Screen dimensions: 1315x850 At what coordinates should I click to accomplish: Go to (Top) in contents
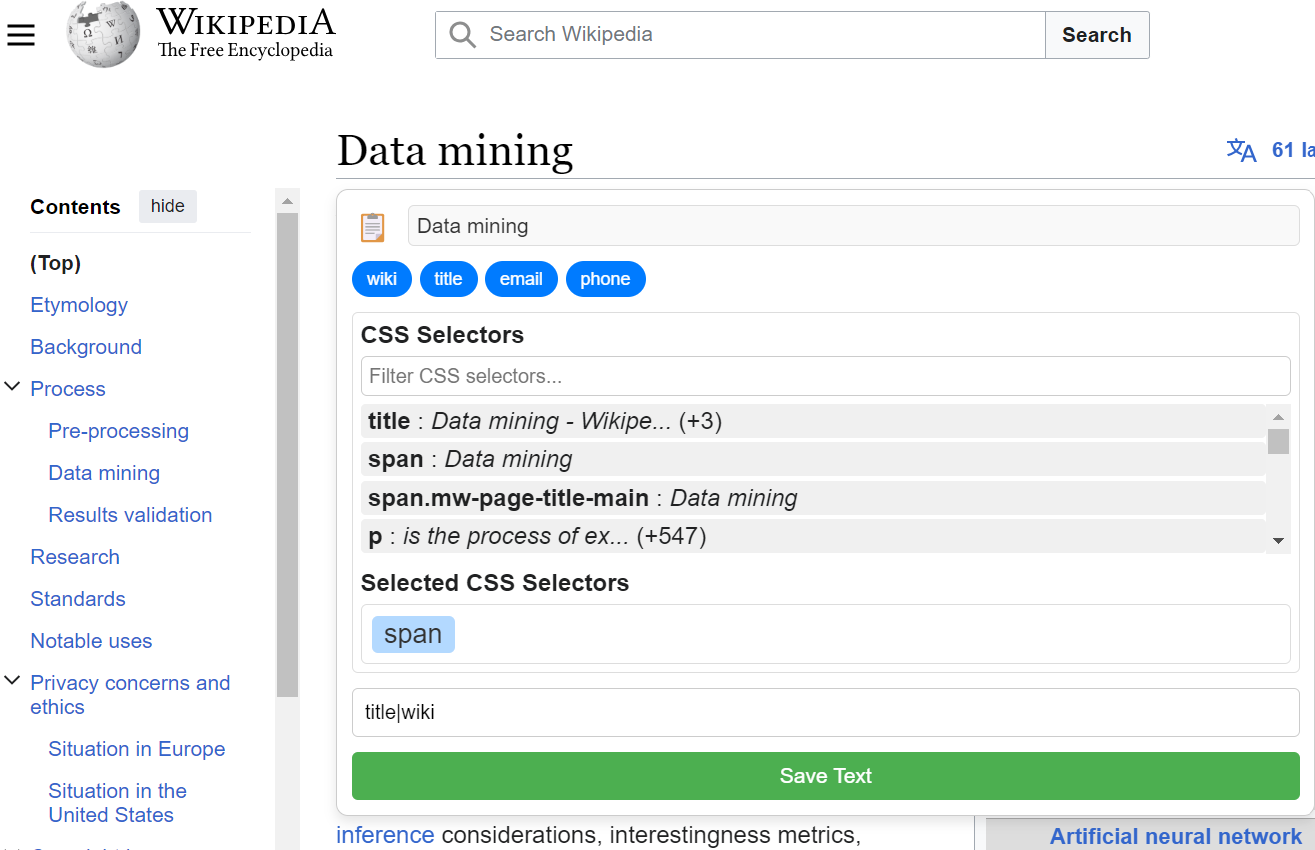point(56,263)
